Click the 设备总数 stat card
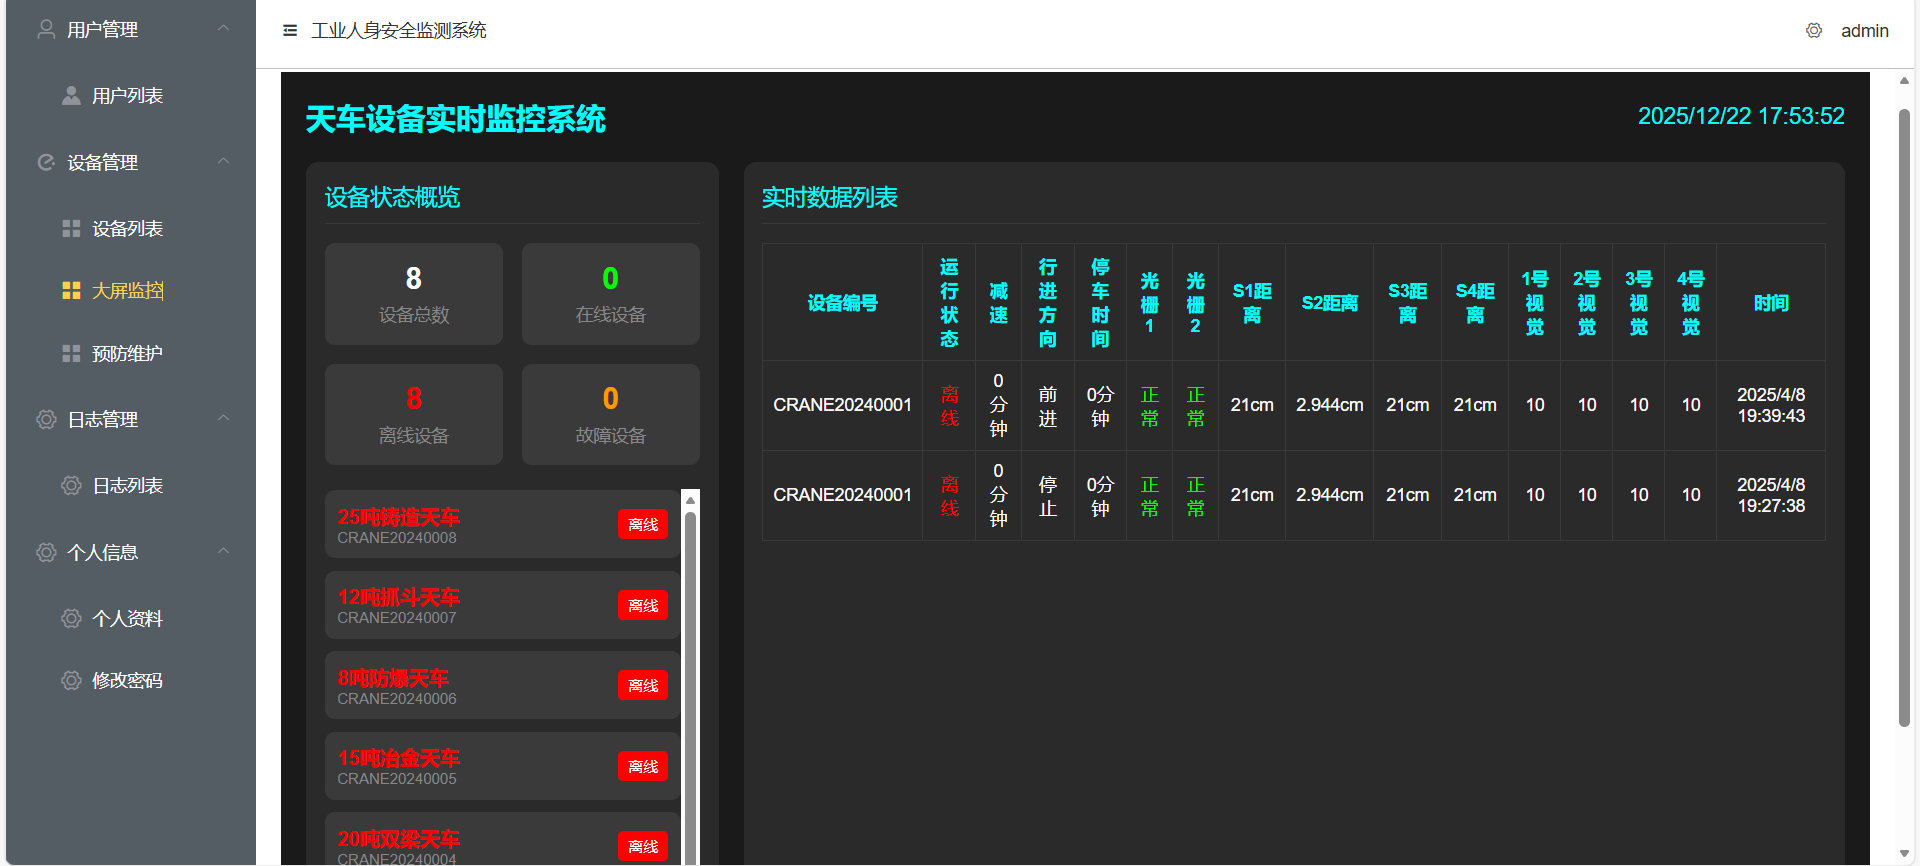The width and height of the screenshot is (1920, 866). point(414,294)
